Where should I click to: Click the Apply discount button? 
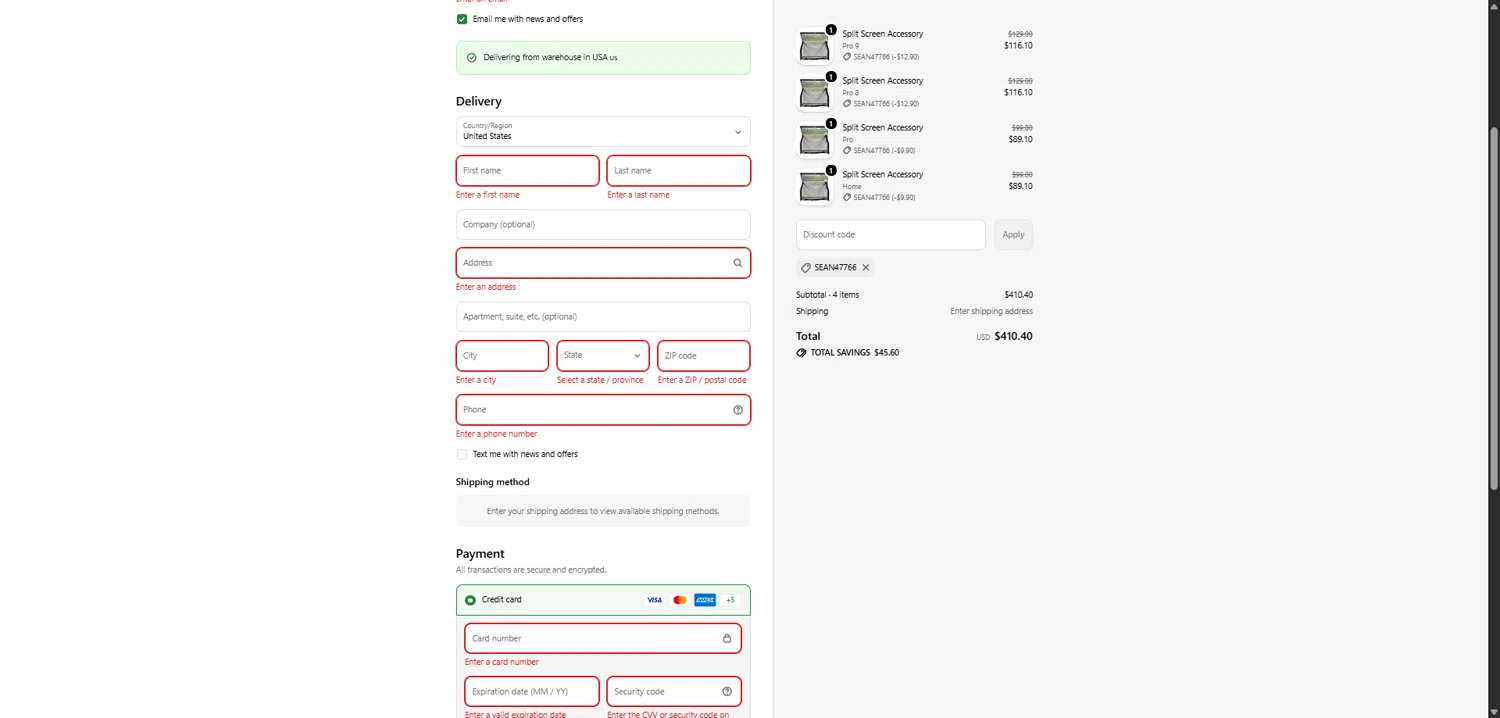coord(1013,235)
